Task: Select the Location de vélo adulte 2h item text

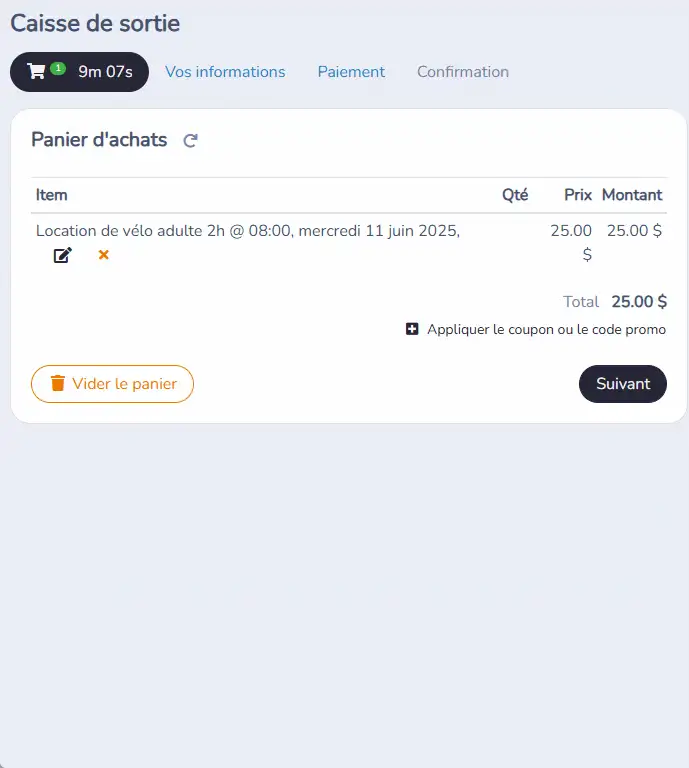Action: [x=248, y=231]
